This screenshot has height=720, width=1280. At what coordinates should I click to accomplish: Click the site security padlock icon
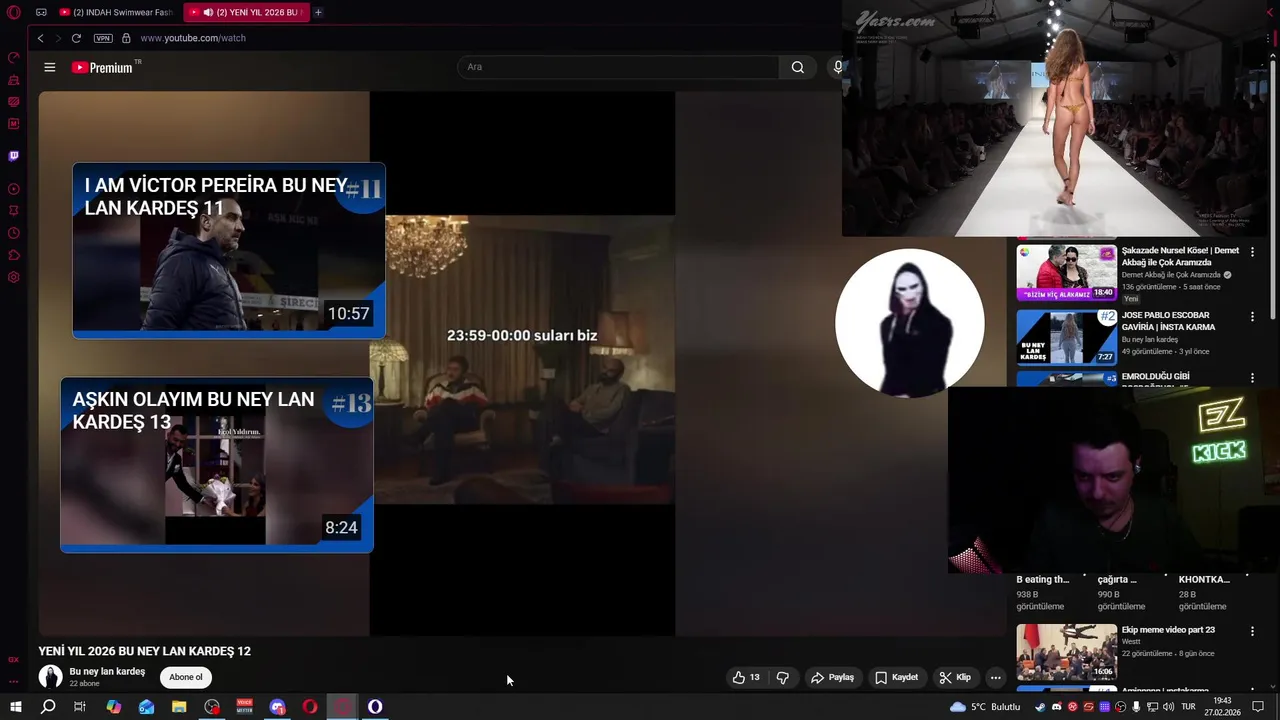click(x=126, y=38)
